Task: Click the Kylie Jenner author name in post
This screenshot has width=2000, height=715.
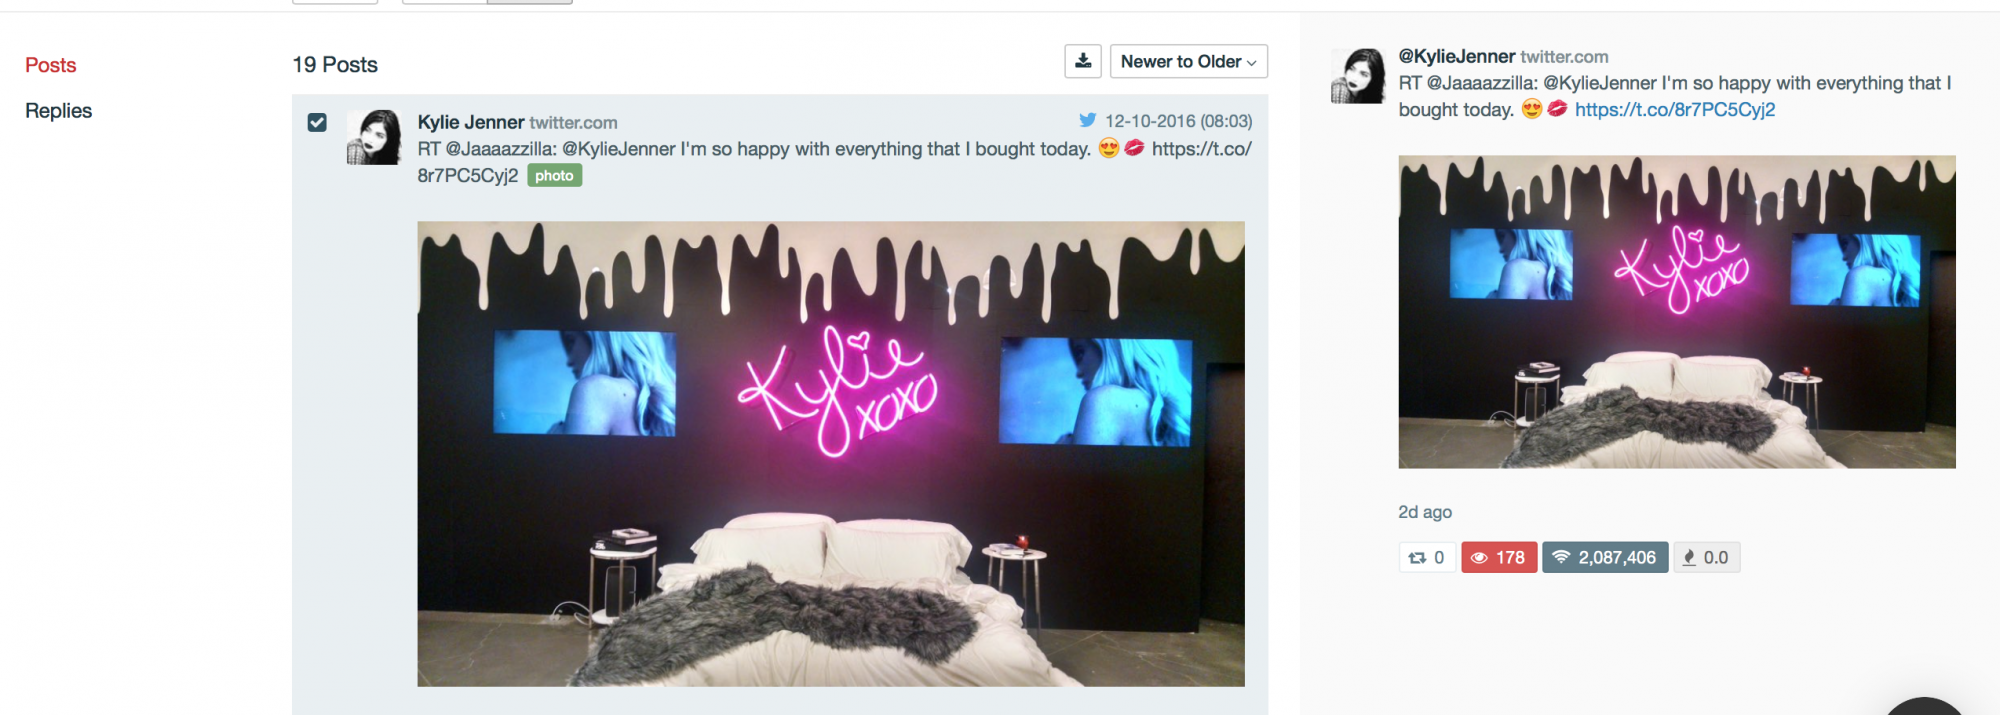Action: [471, 122]
